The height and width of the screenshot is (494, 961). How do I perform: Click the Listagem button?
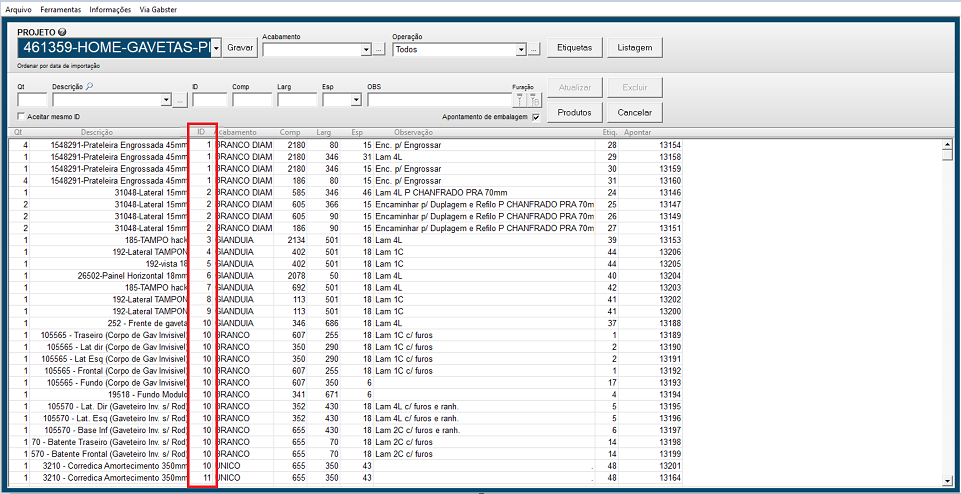click(635, 48)
